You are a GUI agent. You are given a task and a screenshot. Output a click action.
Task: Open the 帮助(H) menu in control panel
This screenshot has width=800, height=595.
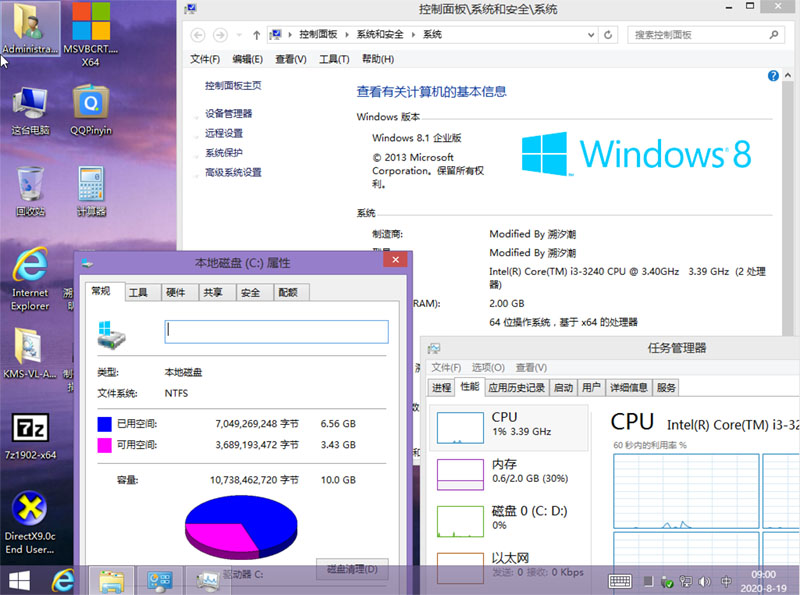378,59
